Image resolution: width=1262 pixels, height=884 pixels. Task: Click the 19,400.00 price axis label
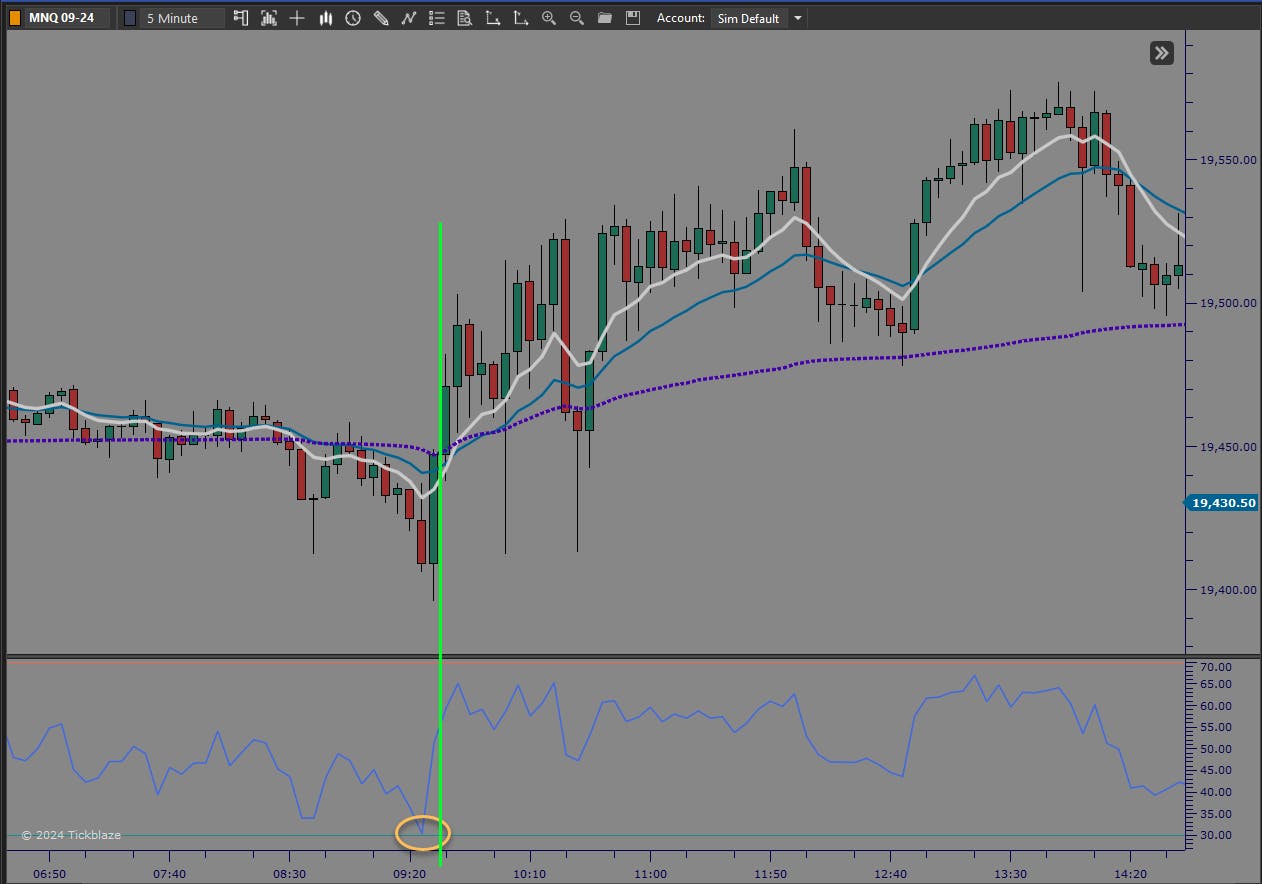(1226, 590)
